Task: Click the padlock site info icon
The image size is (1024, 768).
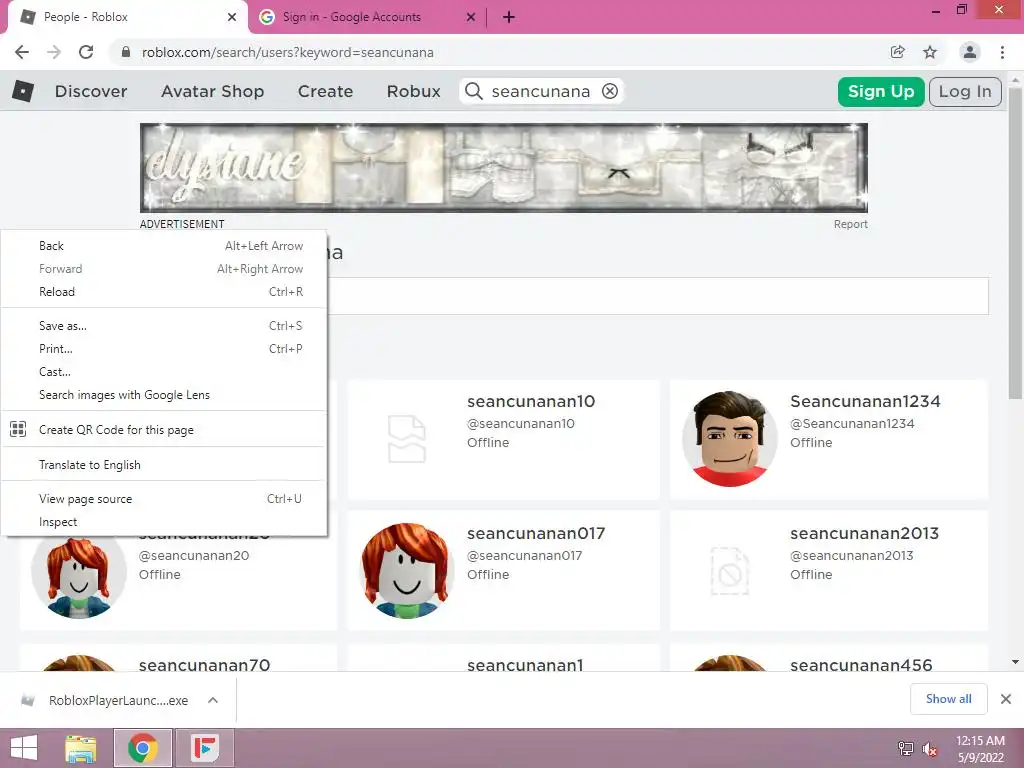Action: point(126,52)
